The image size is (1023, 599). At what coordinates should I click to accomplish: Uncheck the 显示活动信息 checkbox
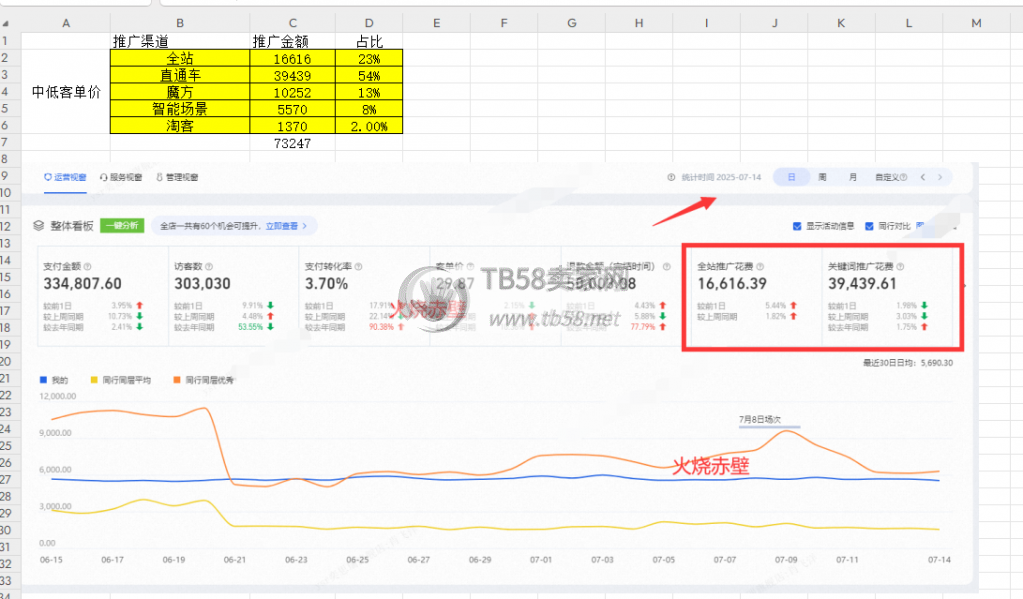click(x=797, y=226)
